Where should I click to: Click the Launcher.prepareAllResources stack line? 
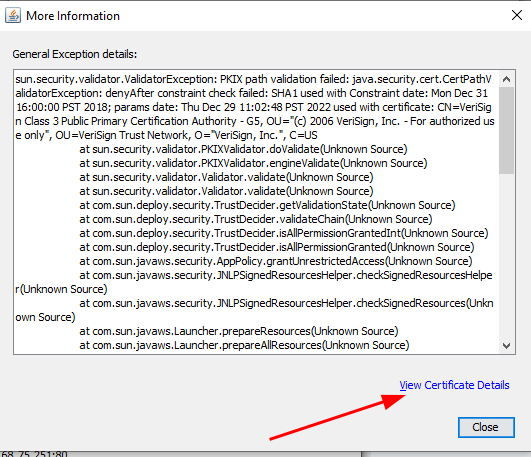pyautogui.click(x=244, y=345)
